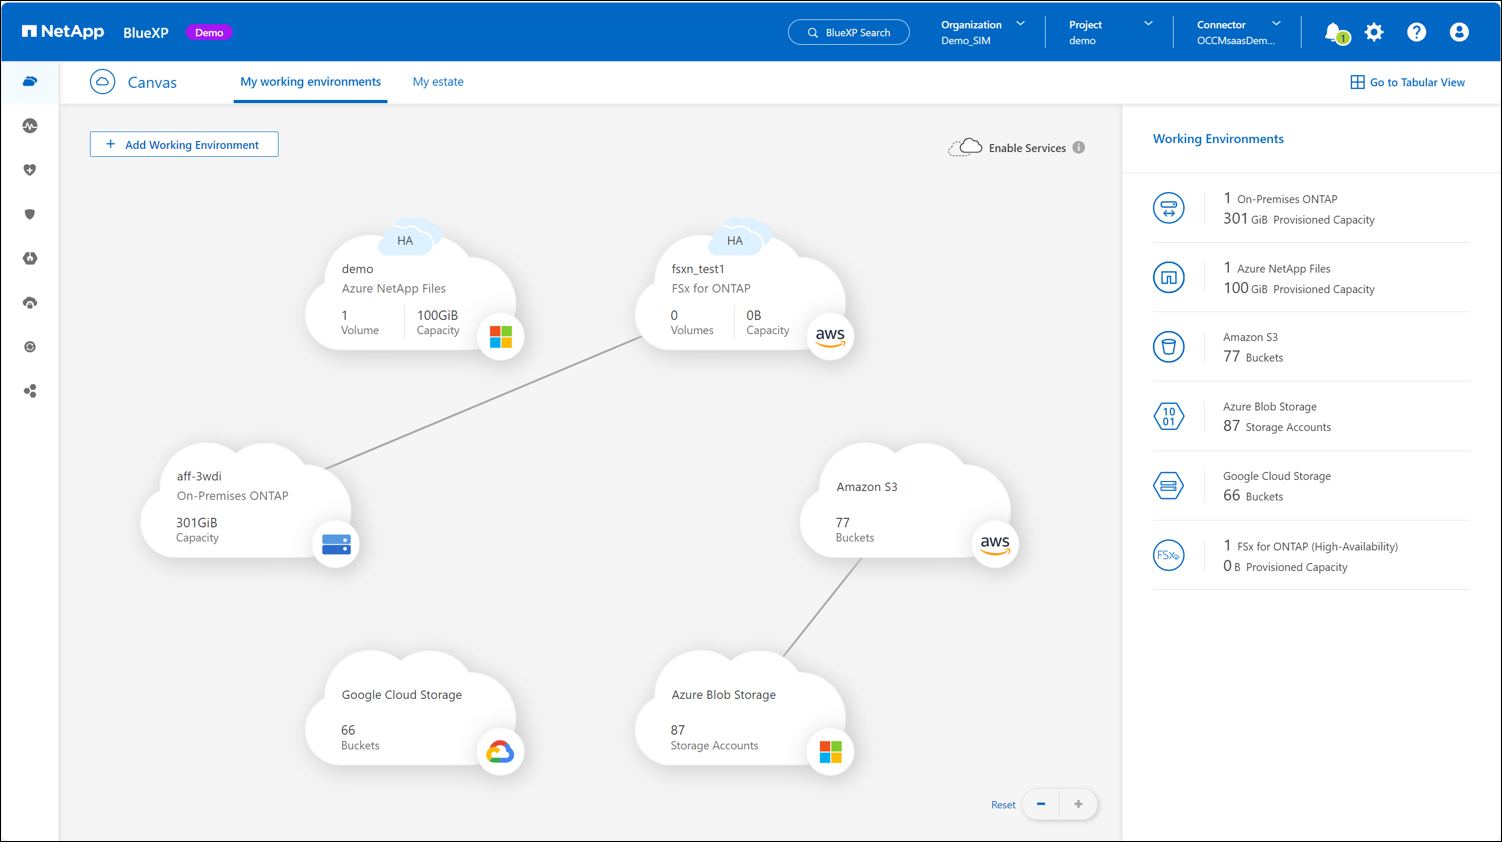Screen dimensions: 1502x842
Task: Switch to My estate tab
Action: click(438, 82)
